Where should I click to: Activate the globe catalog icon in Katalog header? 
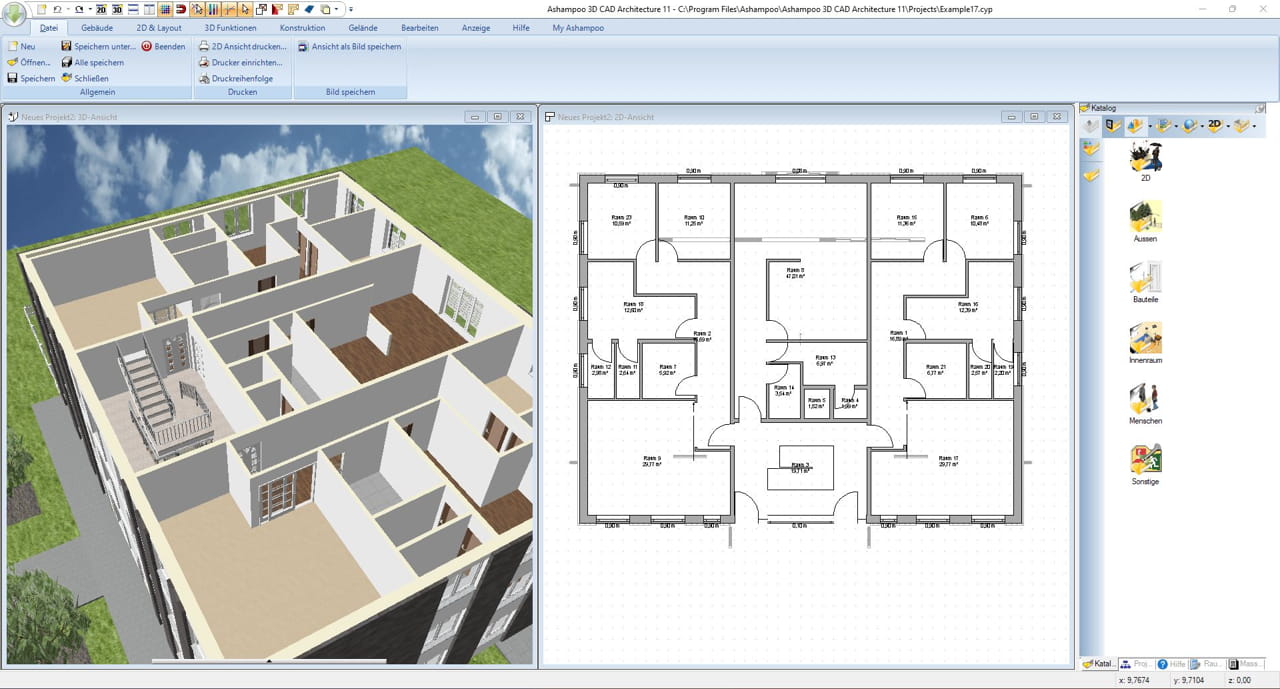[1189, 124]
